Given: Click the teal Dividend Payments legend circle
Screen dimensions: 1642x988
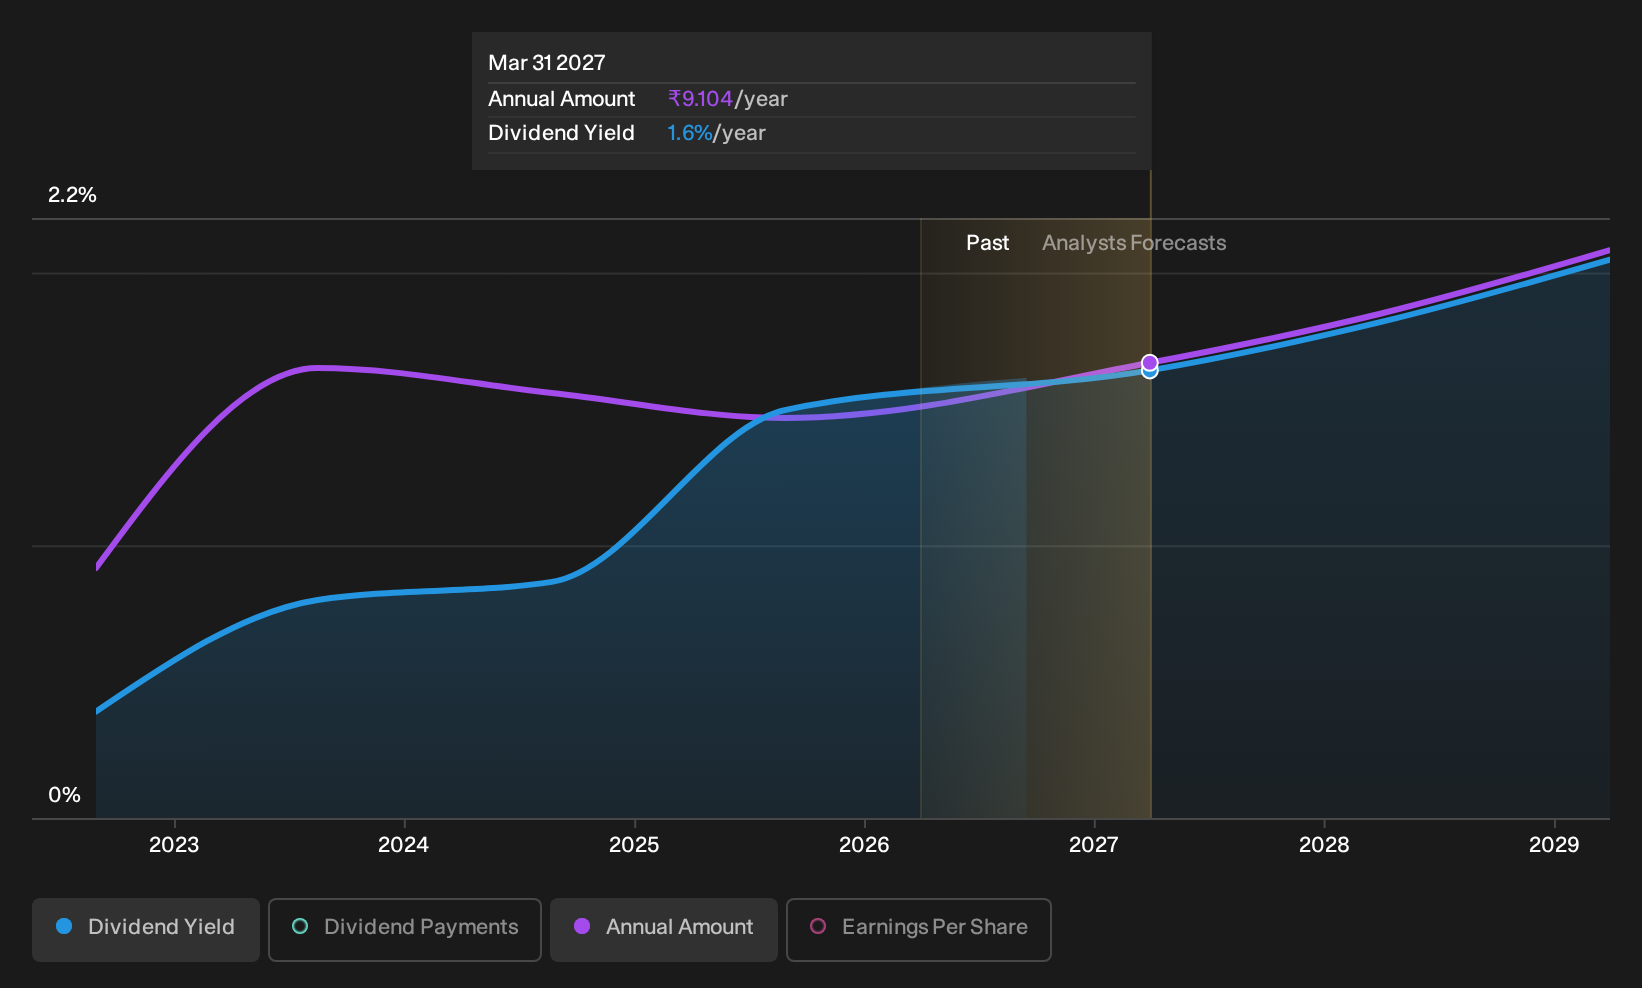Looking at the screenshot, I should [300, 926].
